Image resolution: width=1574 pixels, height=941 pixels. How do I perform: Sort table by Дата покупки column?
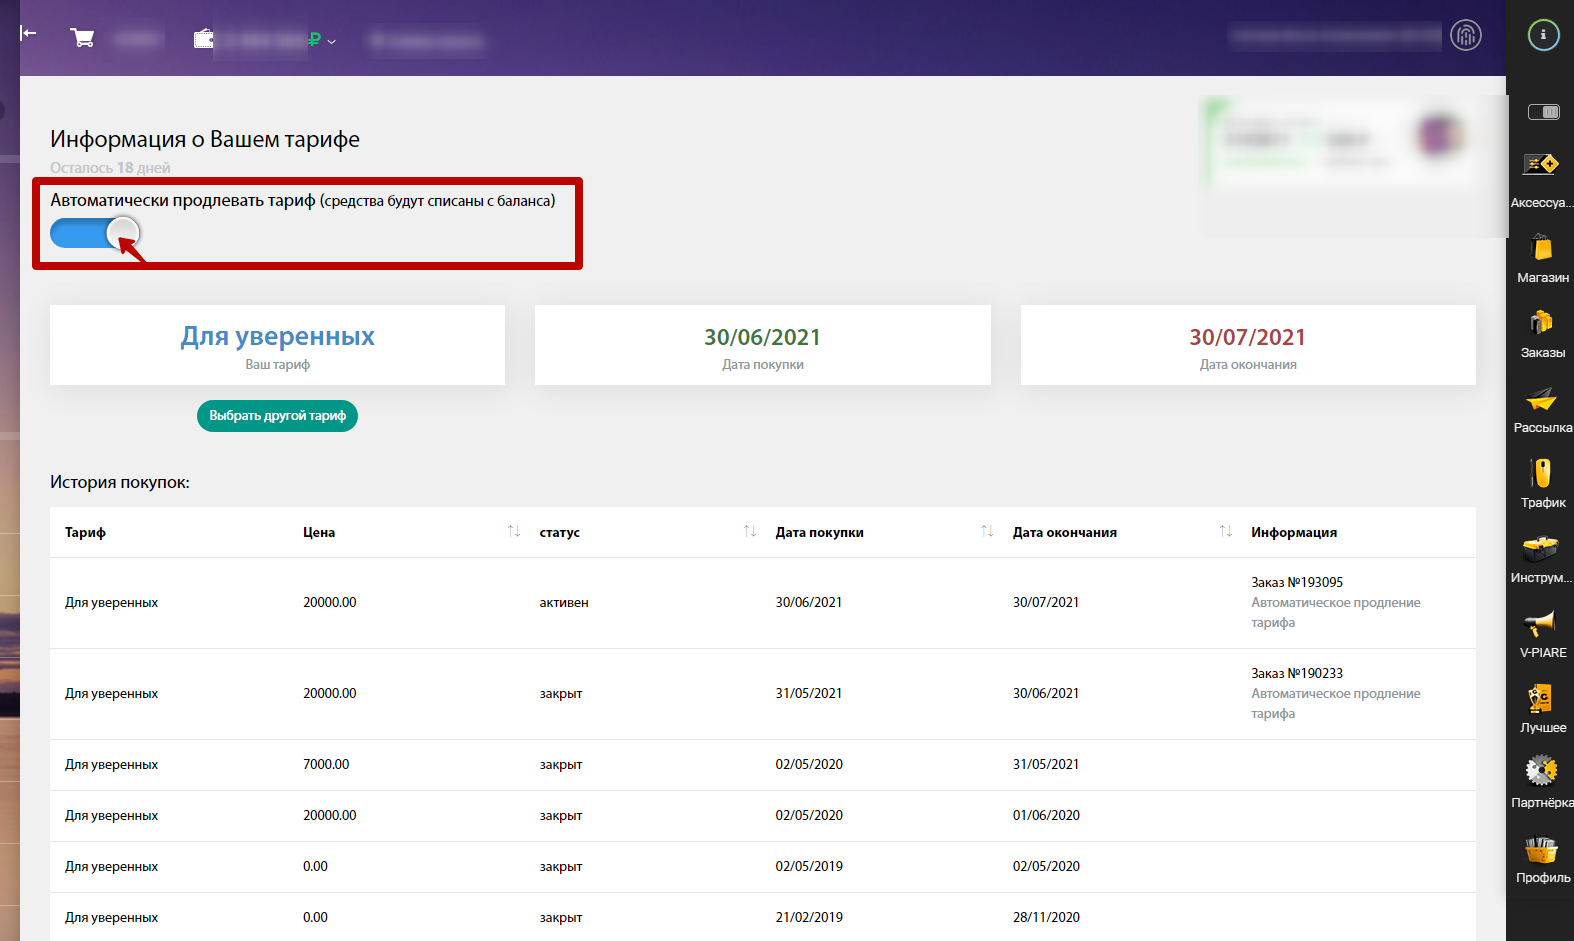(987, 531)
